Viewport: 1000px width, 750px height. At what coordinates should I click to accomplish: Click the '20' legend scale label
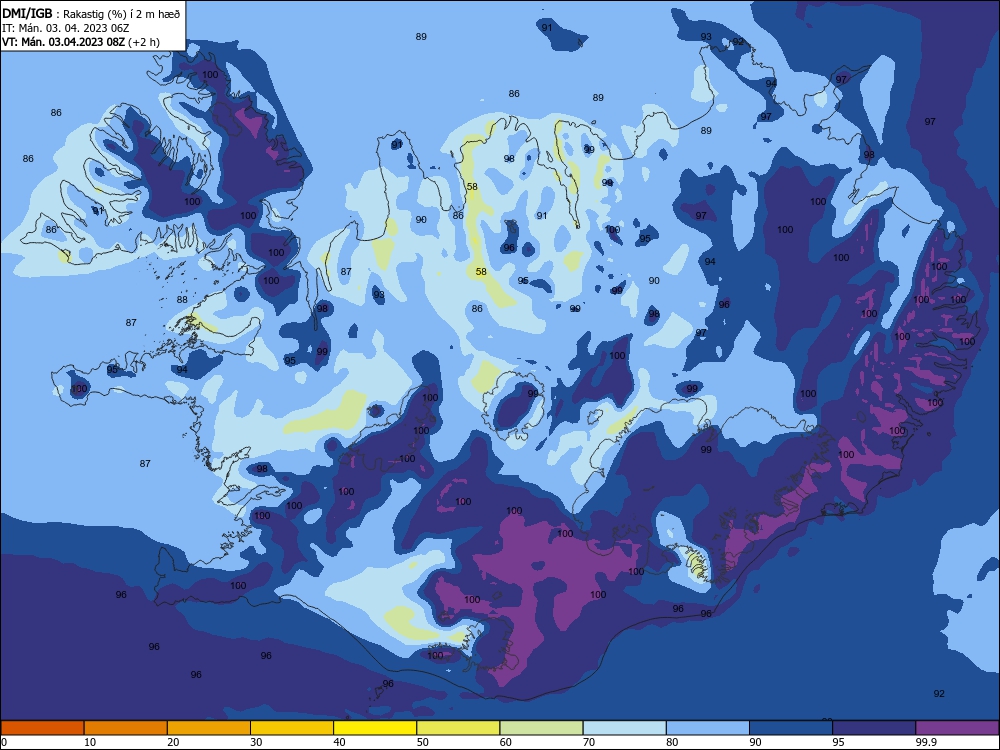tap(173, 742)
